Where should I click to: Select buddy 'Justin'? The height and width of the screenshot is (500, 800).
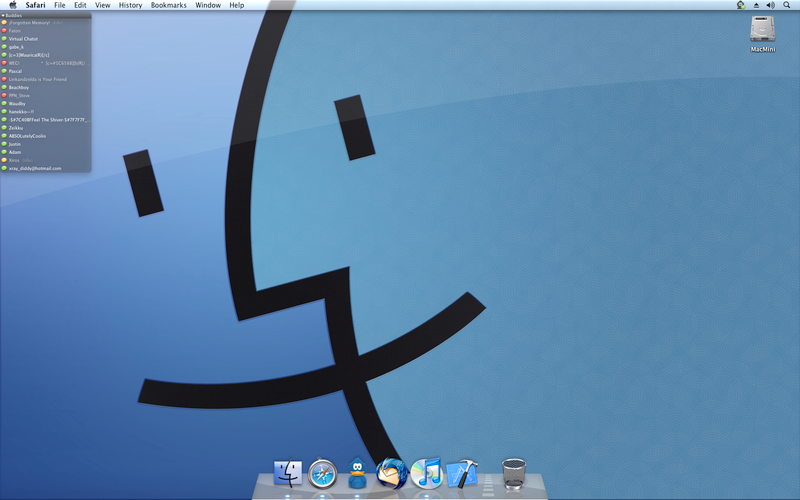(x=46, y=144)
